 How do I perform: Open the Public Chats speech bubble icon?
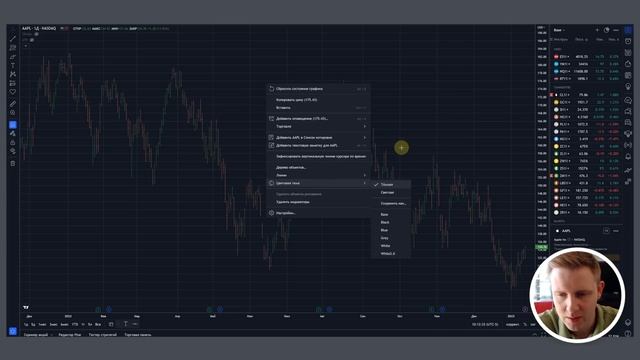(x=628, y=100)
